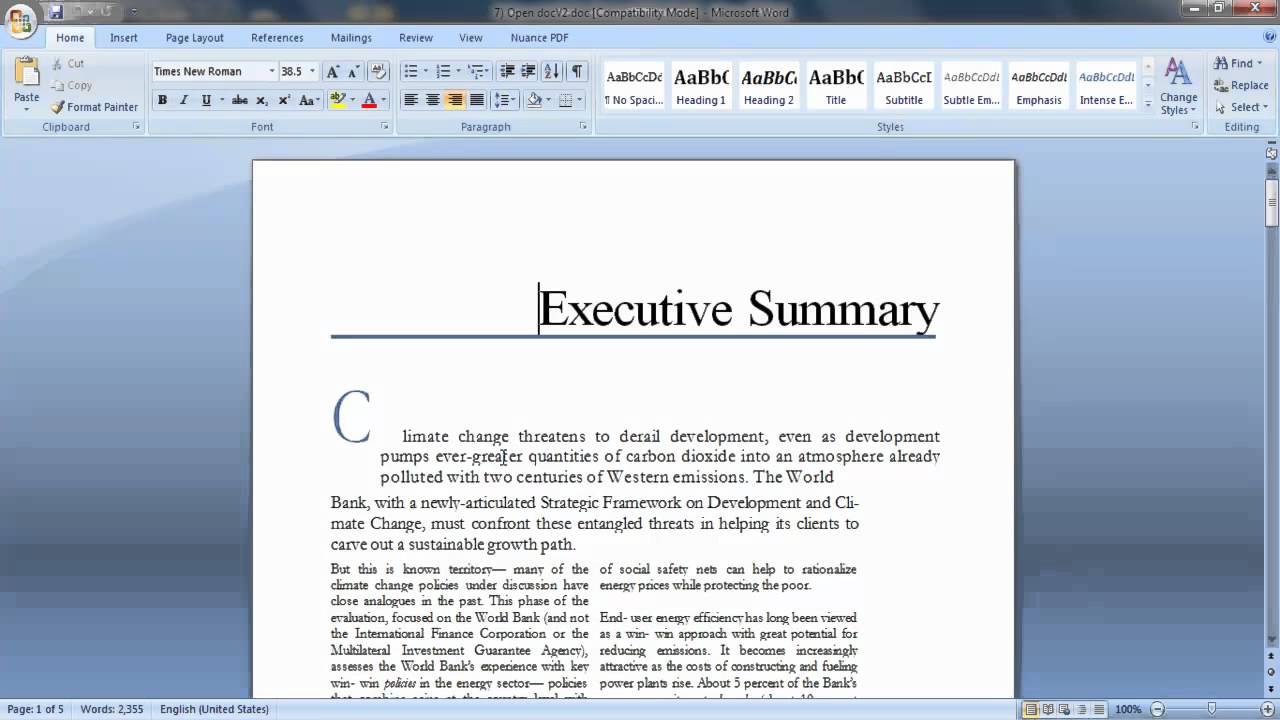Toggle Align Text Right
Image resolution: width=1280 pixels, height=720 pixels.
(454, 100)
